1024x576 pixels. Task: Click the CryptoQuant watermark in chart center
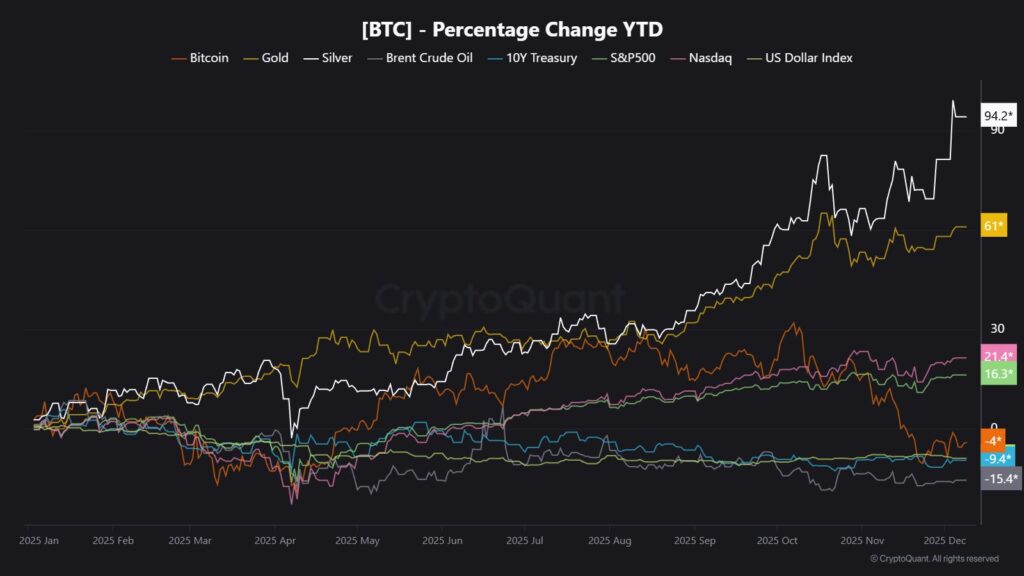[500, 299]
